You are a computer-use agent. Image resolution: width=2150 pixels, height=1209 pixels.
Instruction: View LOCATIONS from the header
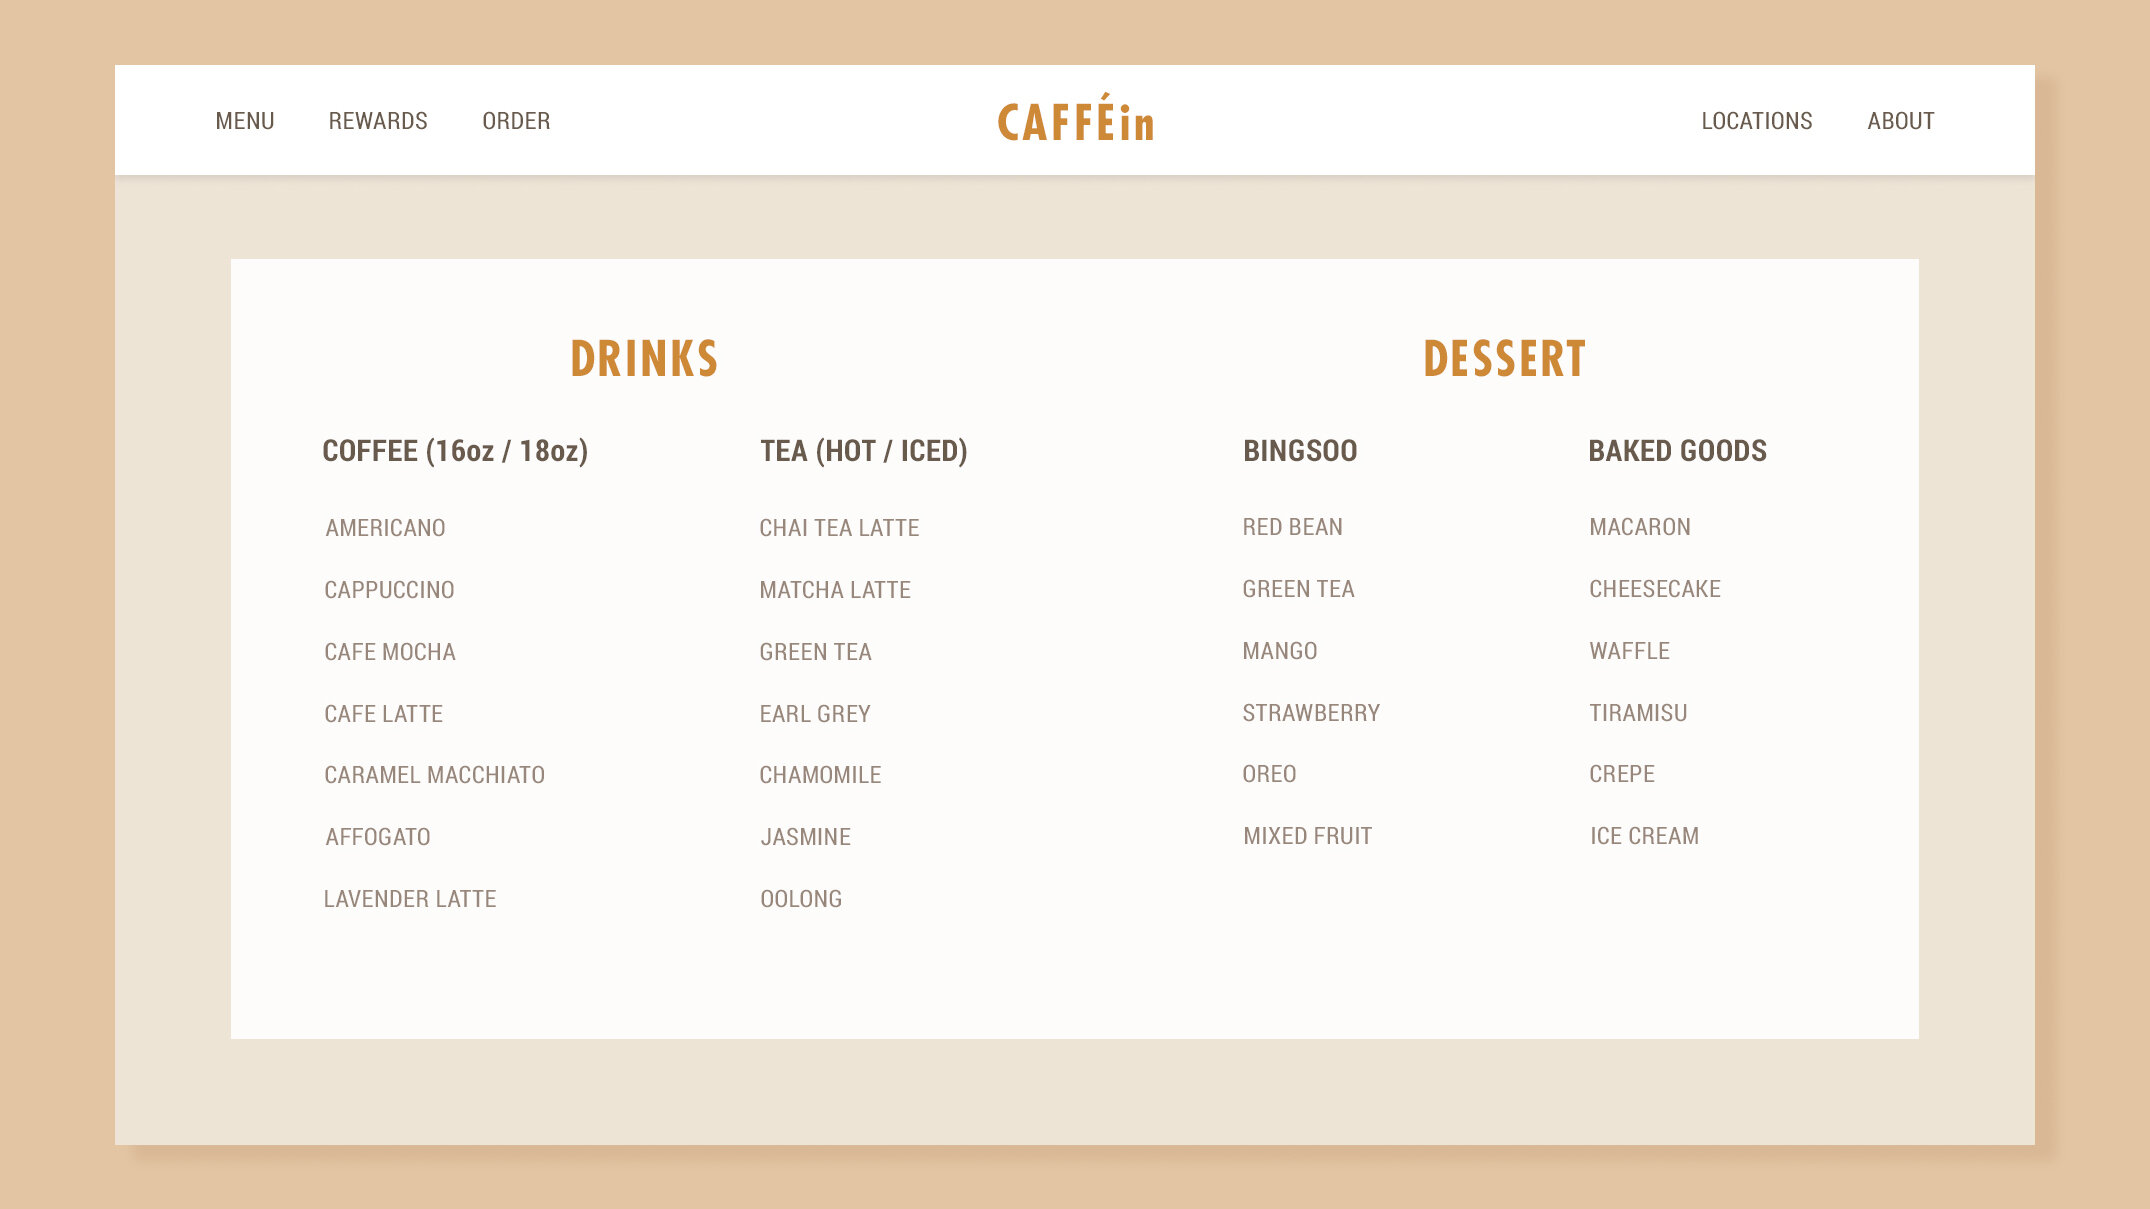pyautogui.click(x=1757, y=121)
